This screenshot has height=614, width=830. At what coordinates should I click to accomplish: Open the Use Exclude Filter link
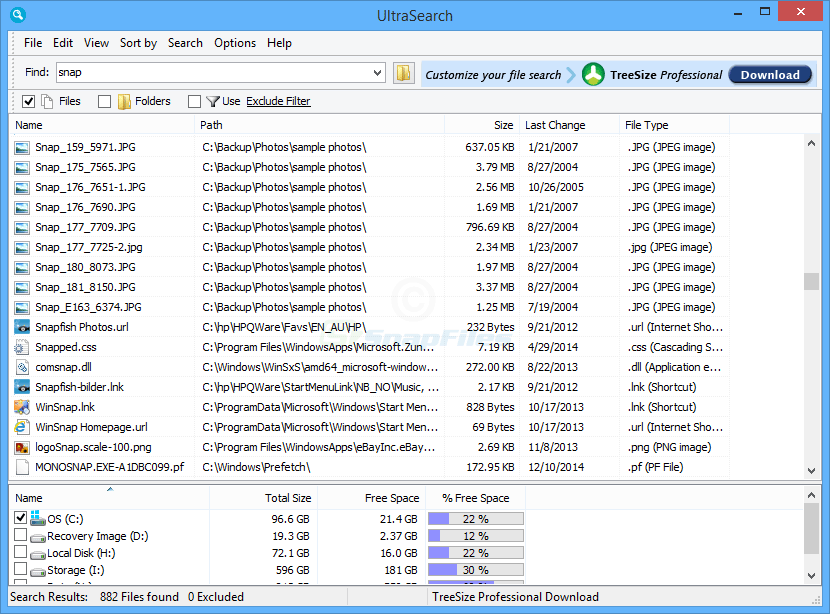click(280, 101)
